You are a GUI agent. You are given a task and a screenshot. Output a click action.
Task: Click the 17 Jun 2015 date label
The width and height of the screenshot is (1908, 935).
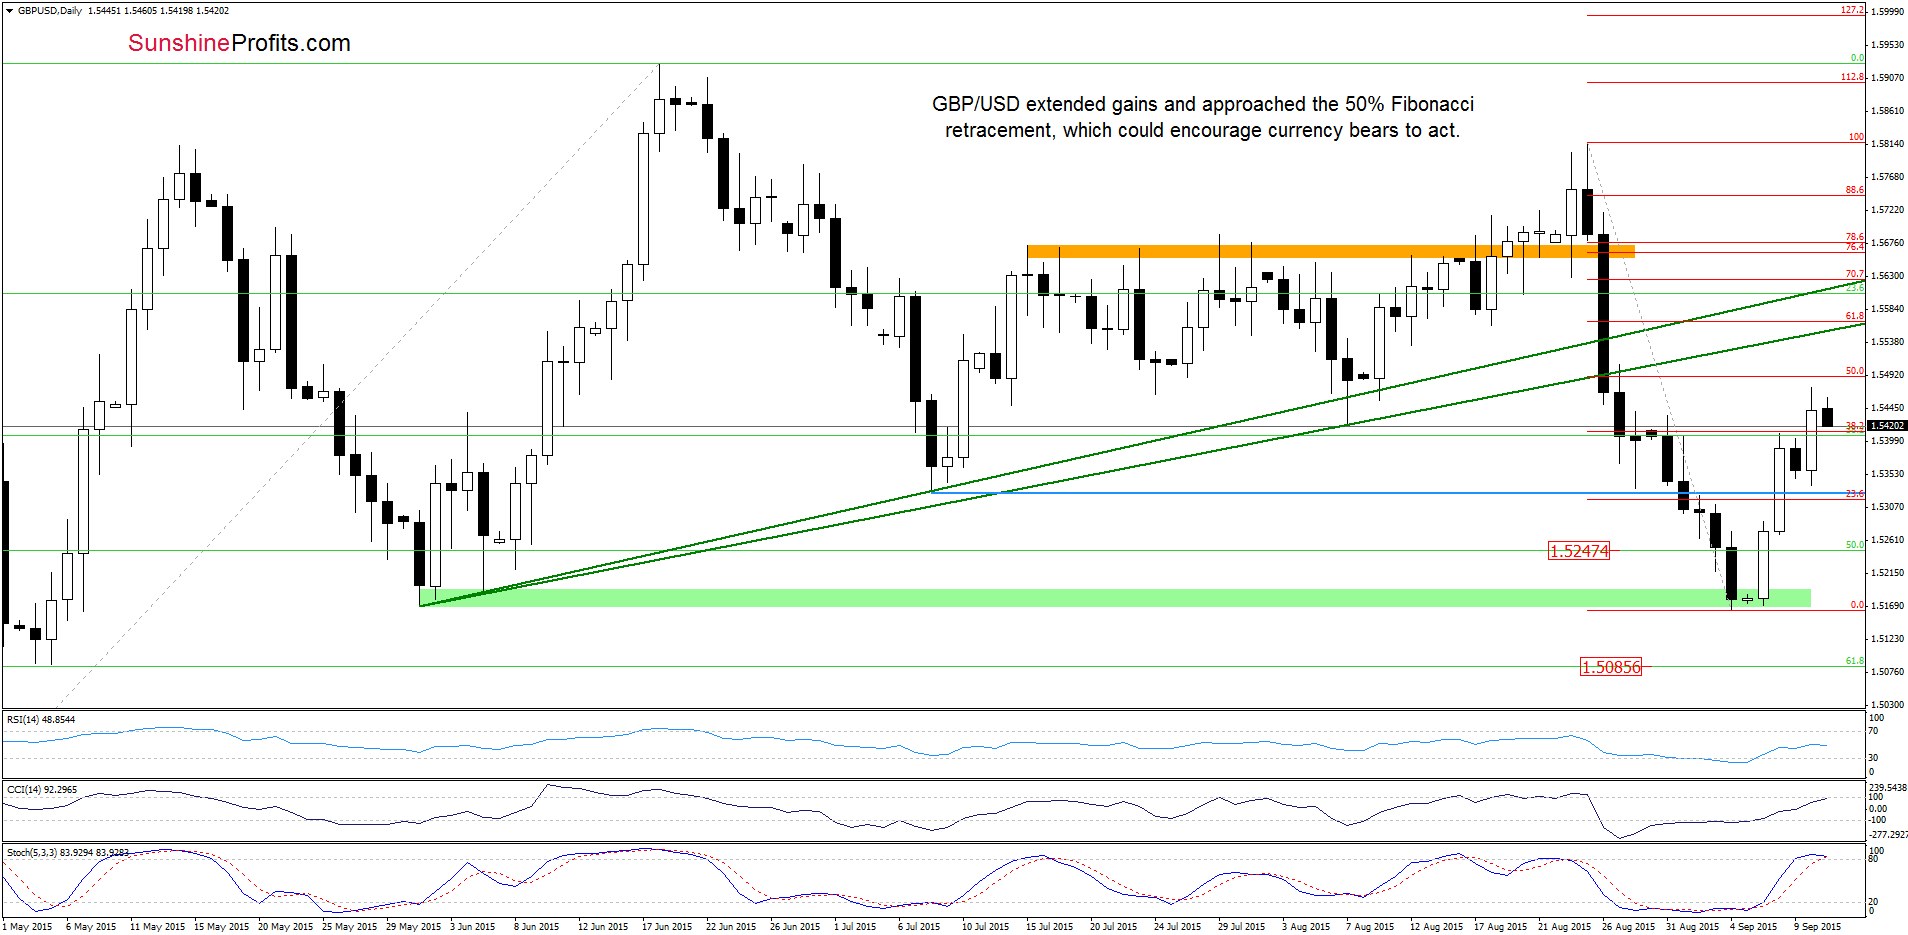(666, 927)
